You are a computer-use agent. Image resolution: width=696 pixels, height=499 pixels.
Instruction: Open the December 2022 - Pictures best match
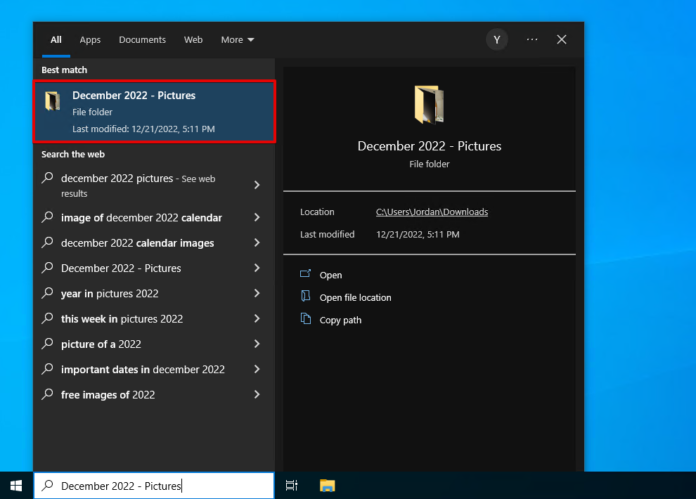pos(154,111)
